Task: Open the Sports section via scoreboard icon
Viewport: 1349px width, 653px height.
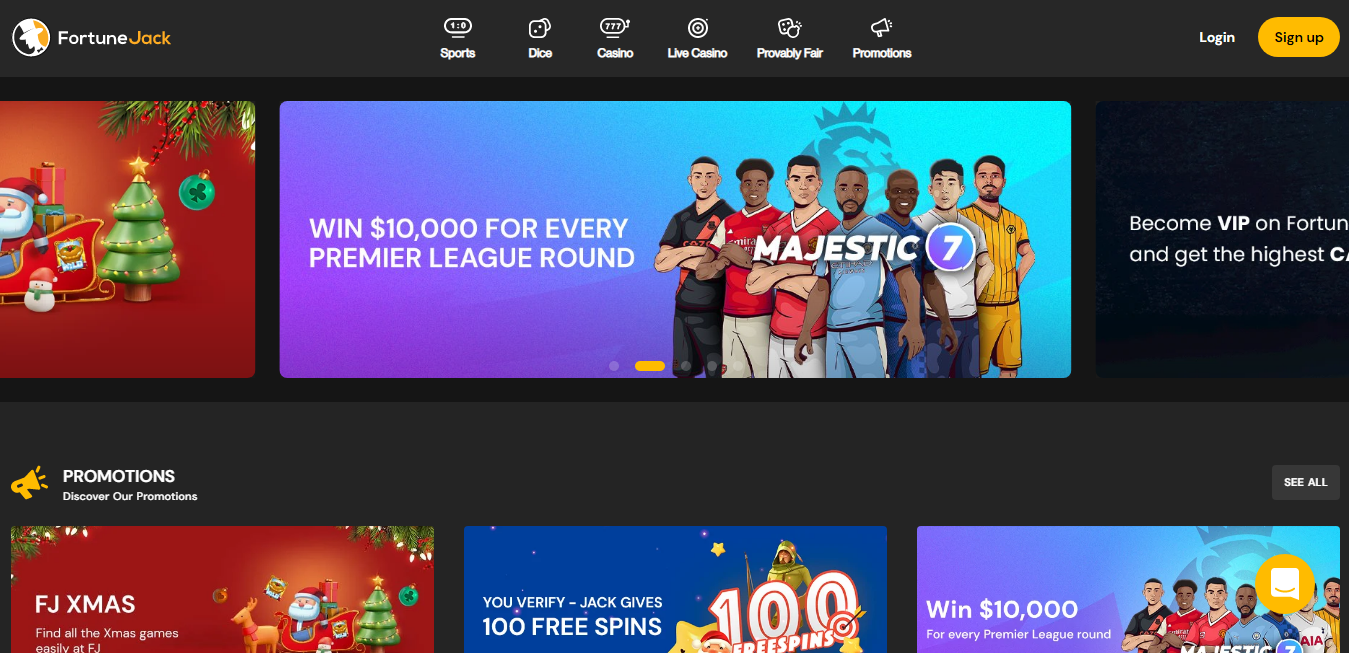Action: [x=458, y=39]
